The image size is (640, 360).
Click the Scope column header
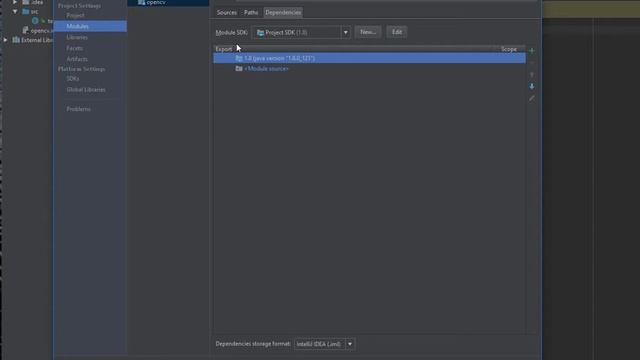[x=509, y=49]
